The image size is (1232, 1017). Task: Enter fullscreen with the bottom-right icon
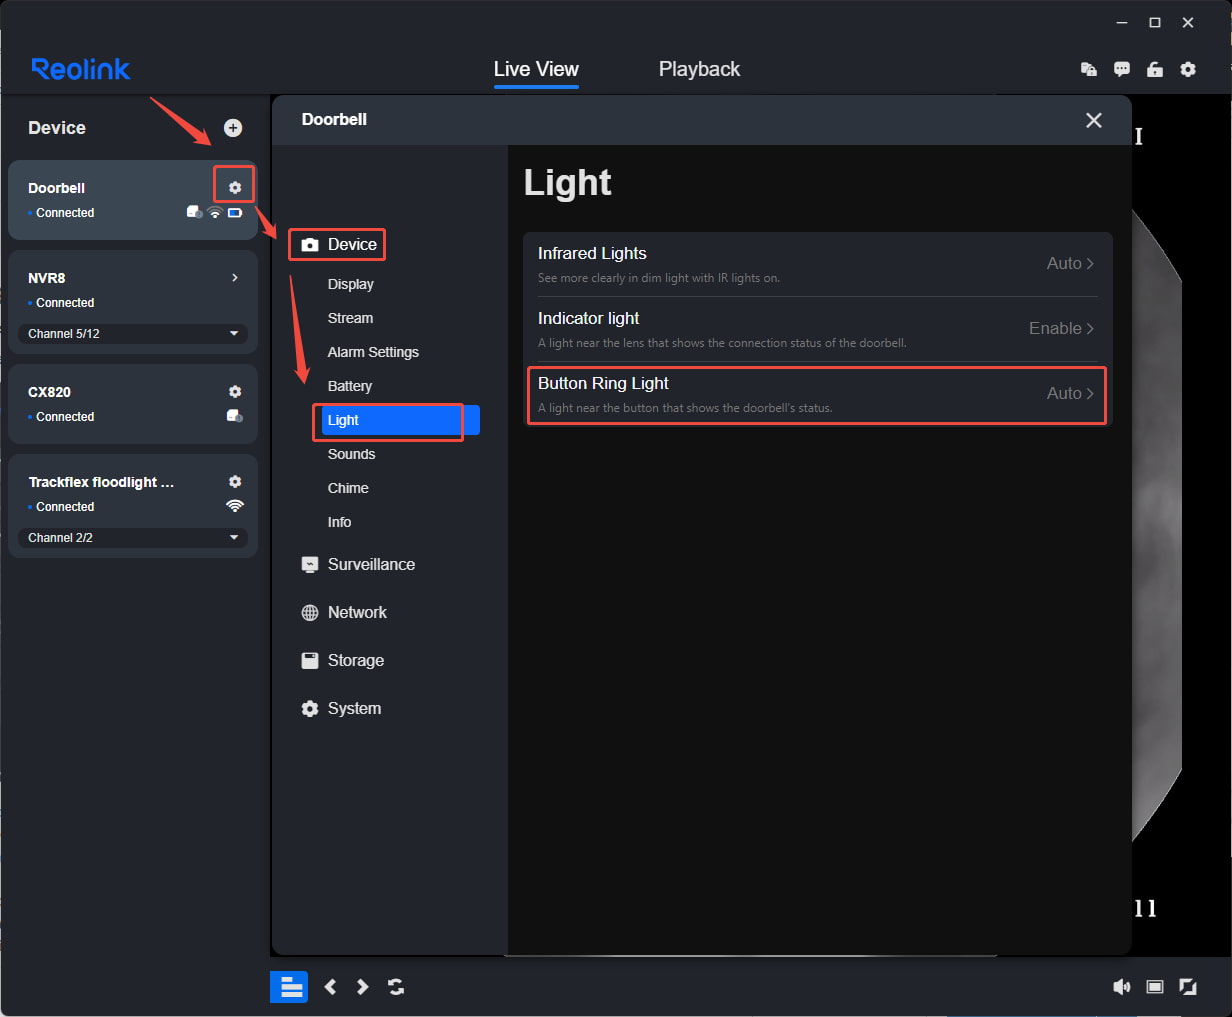pos(1188,987)
